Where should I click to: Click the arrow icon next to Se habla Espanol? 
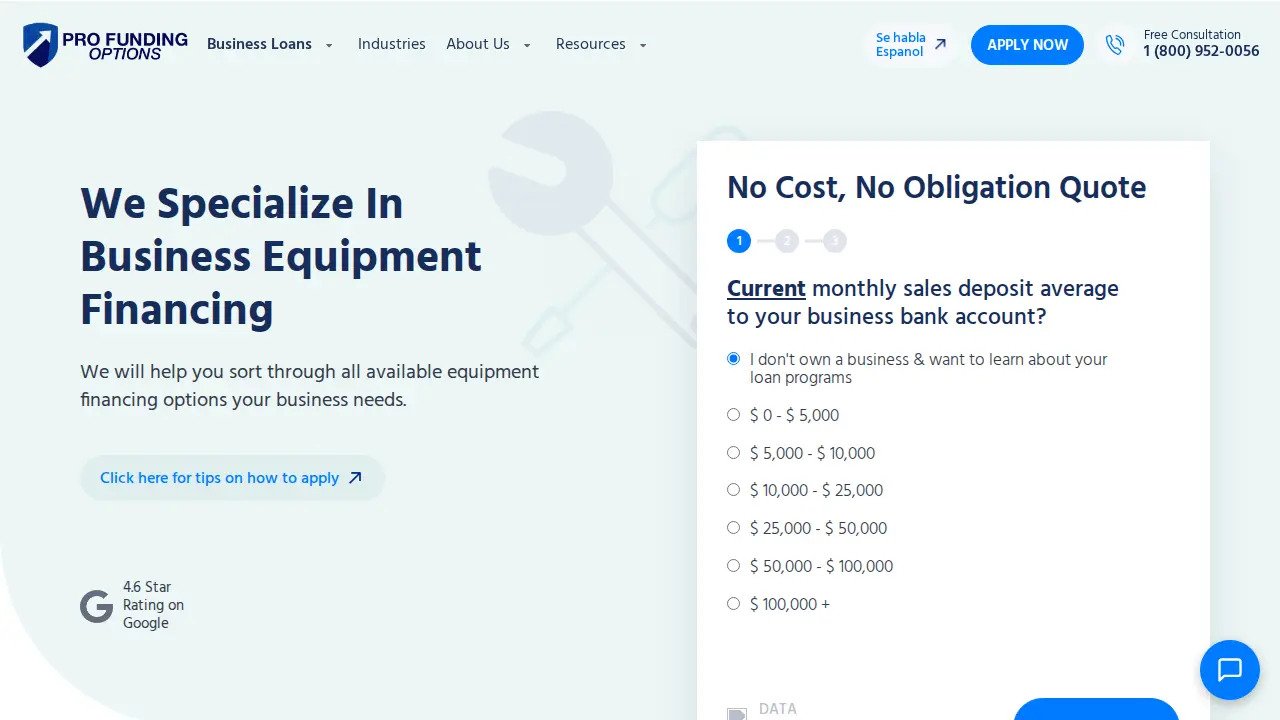(940, 45)
